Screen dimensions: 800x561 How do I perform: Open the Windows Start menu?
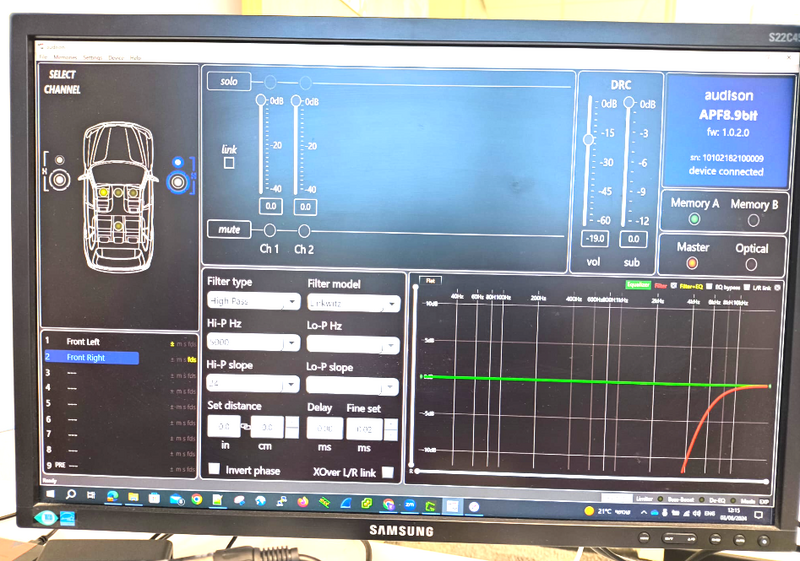51,494
